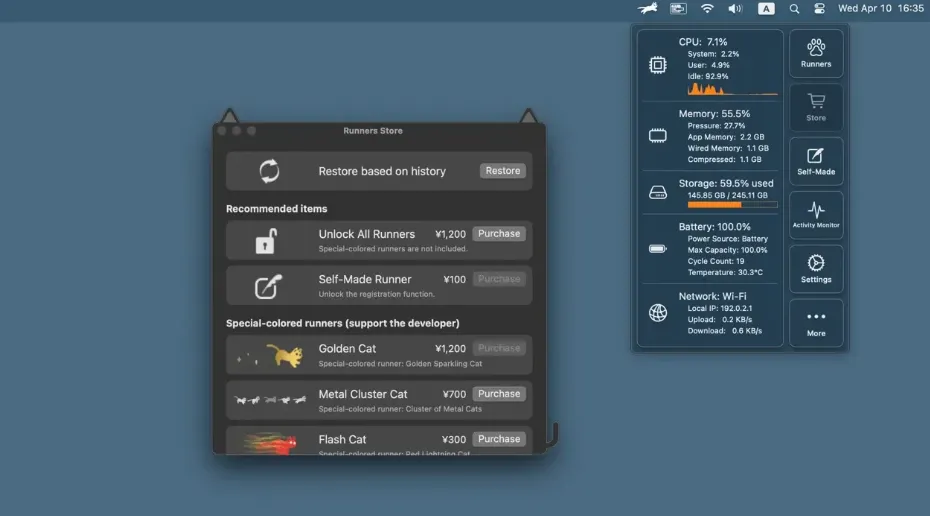Click the CPU usage history graph

[x=732, y=89]
